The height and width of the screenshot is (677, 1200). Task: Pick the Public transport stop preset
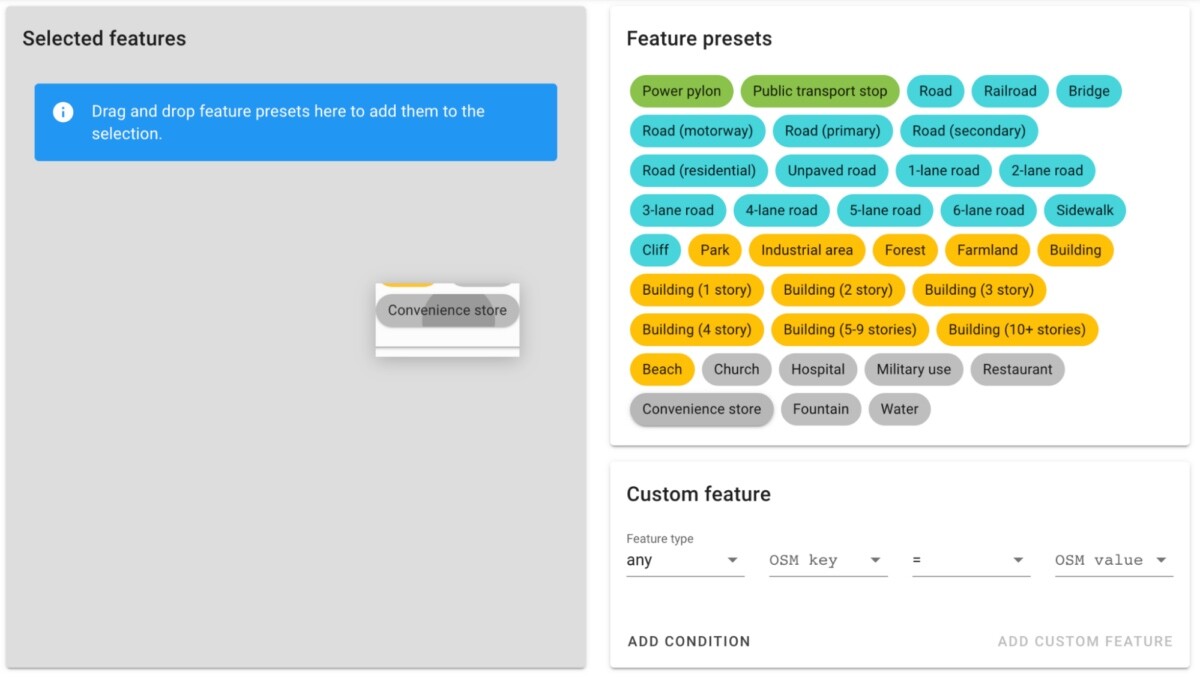820,91
